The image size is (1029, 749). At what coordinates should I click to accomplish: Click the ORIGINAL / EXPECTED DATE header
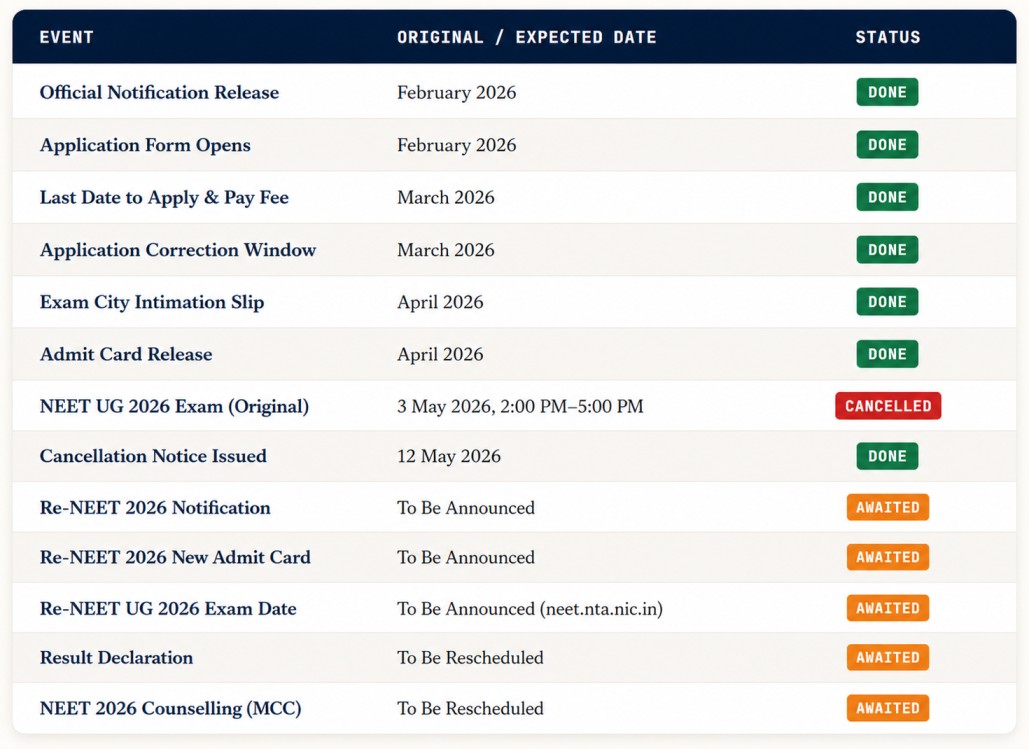(x=526, y=37)
